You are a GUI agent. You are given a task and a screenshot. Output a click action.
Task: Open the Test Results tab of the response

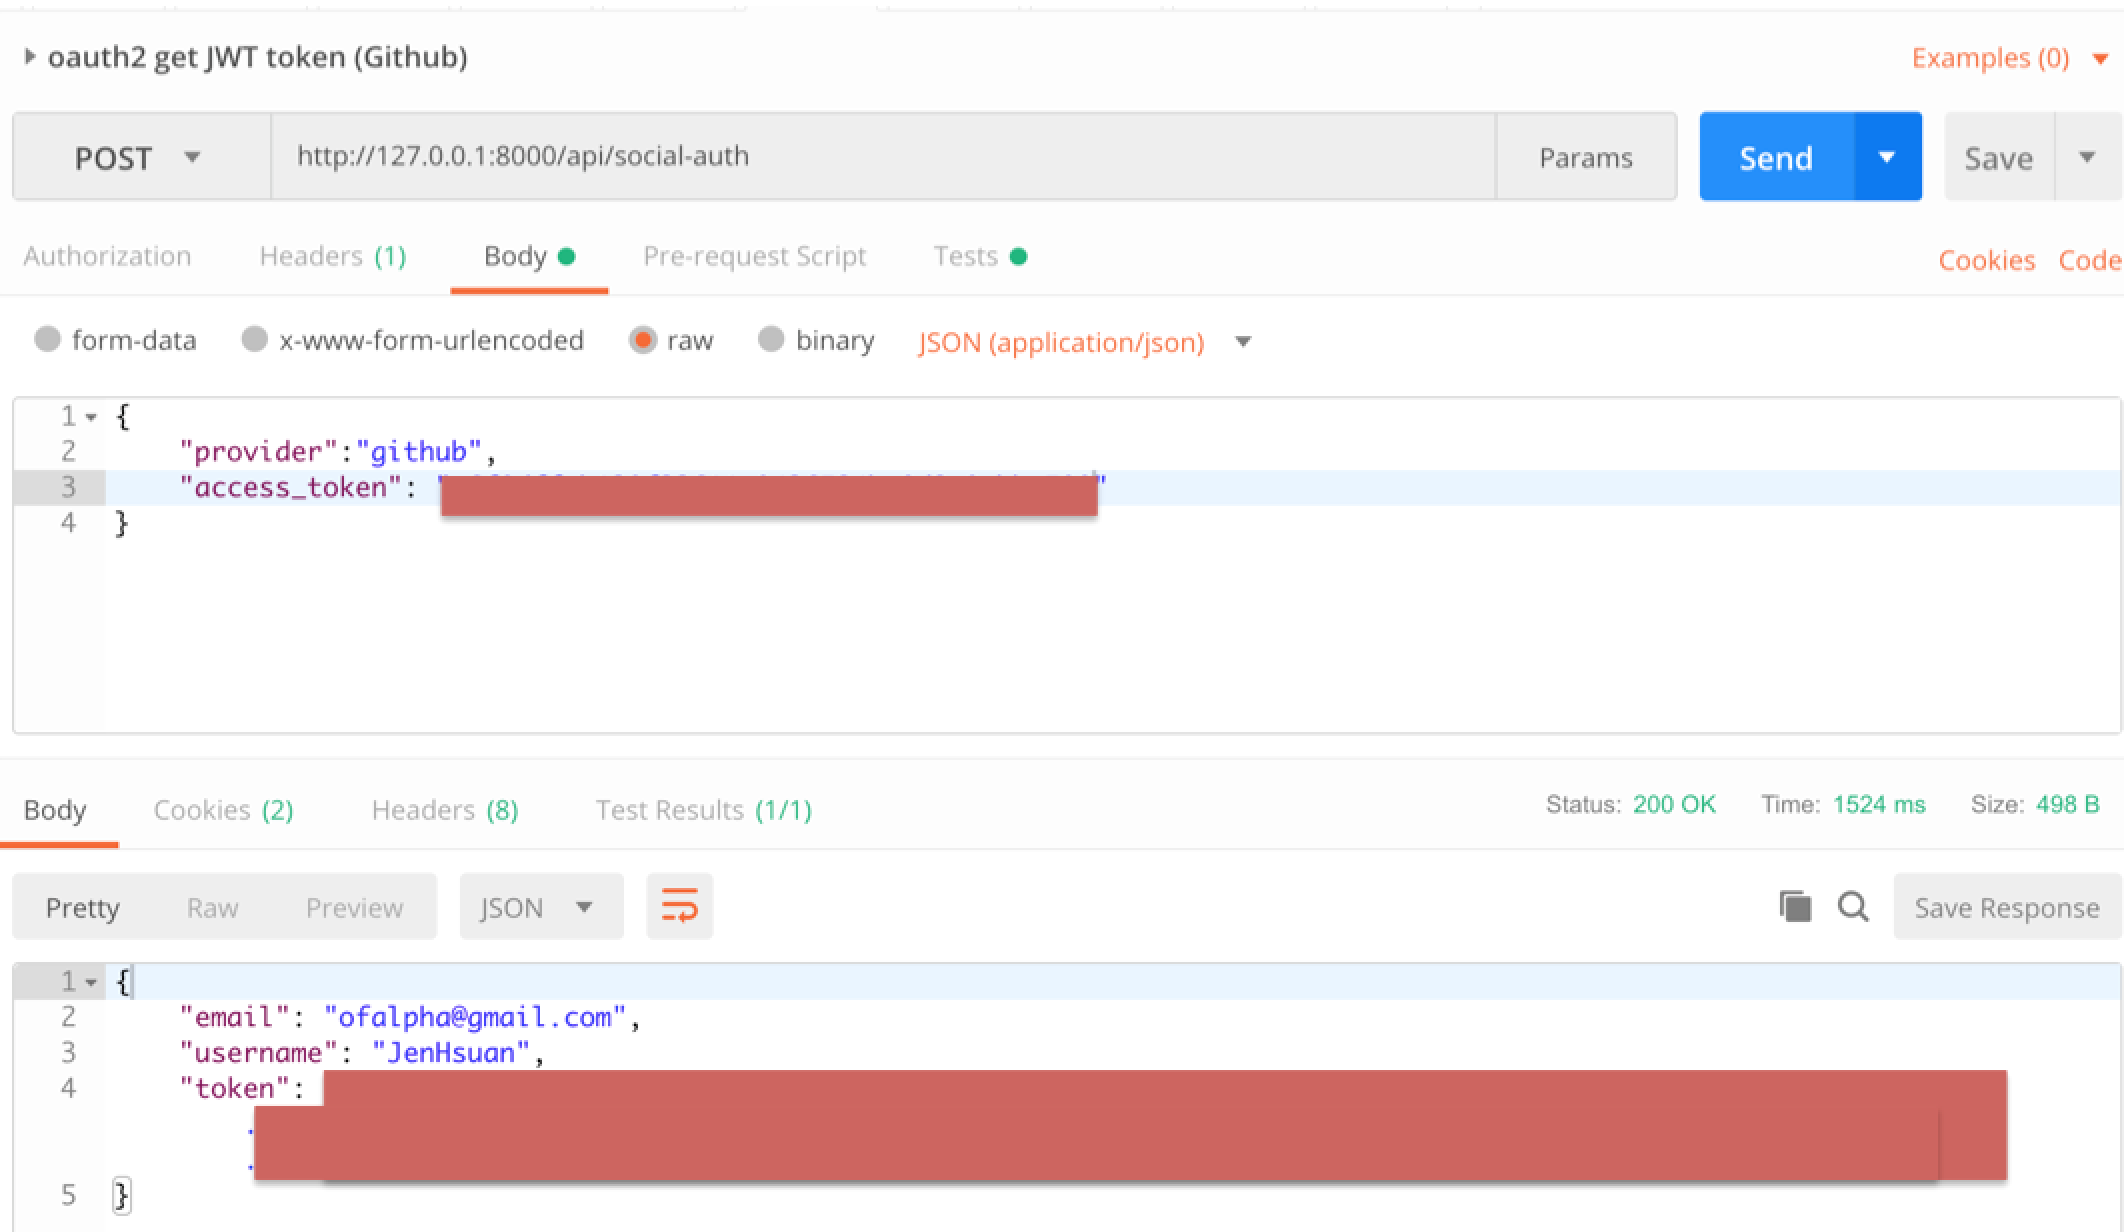tap(701, 810)
